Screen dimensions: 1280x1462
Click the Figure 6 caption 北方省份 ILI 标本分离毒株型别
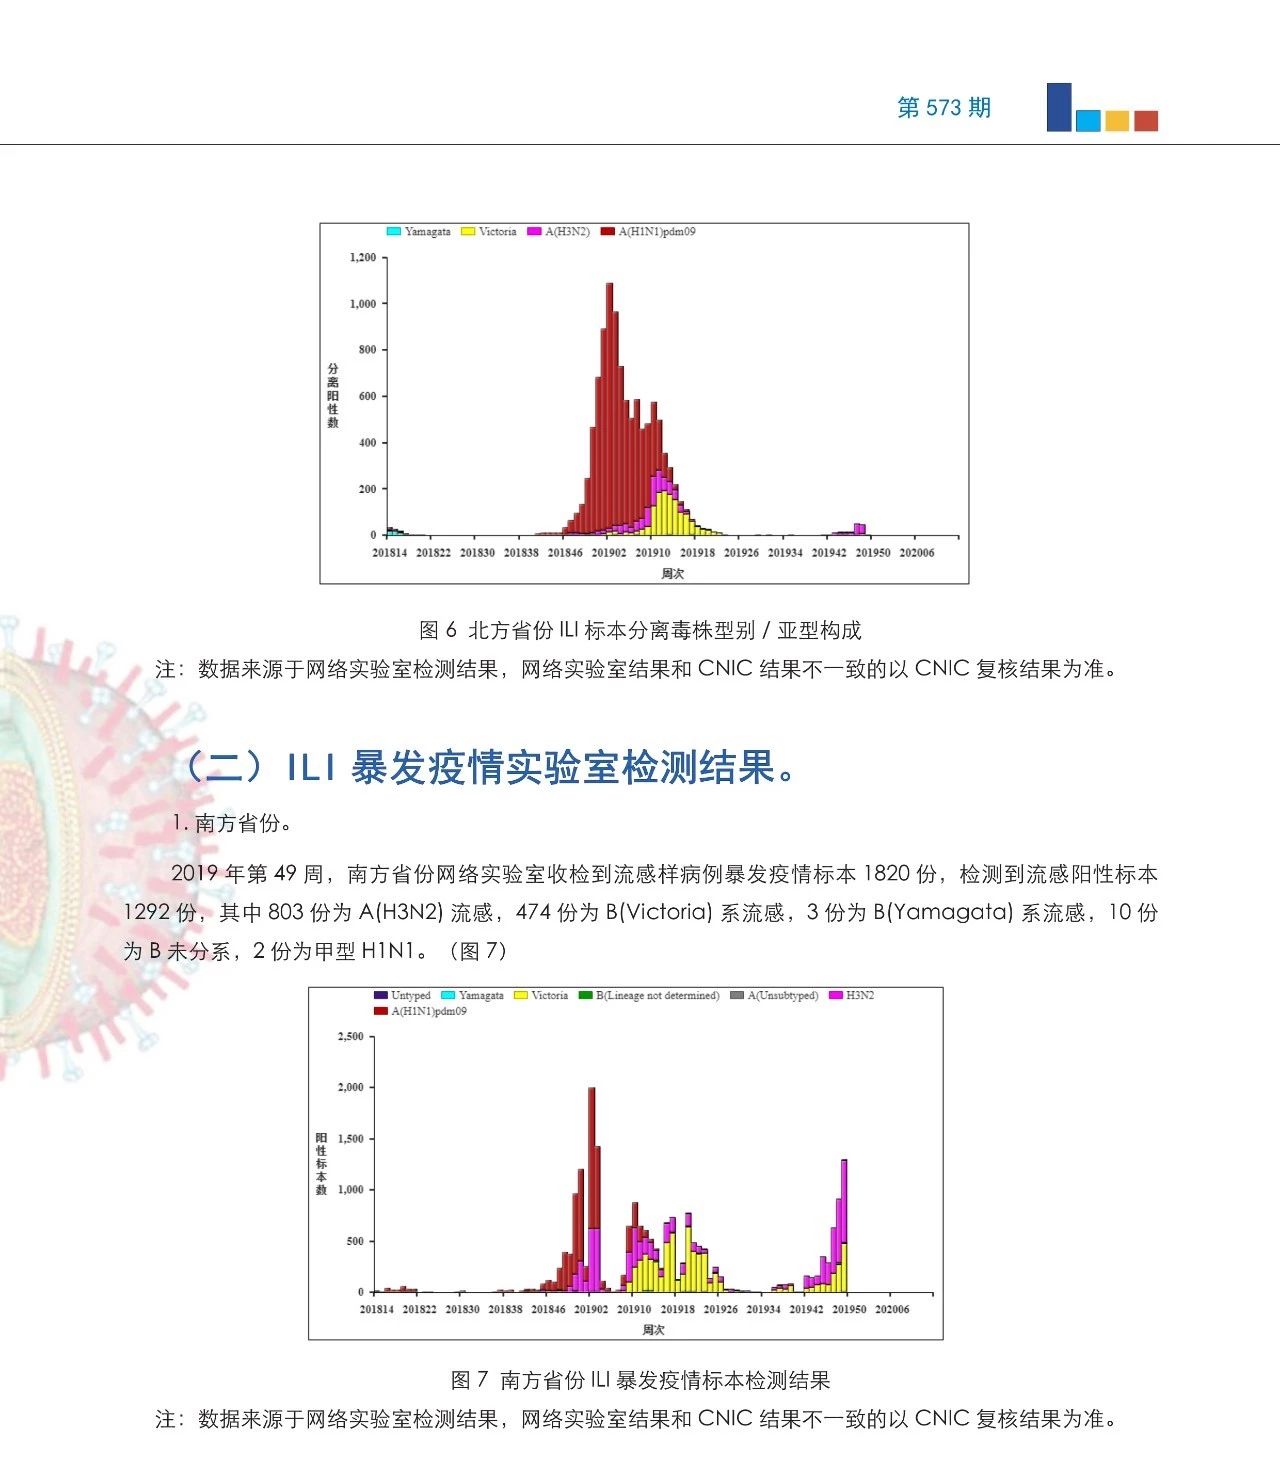[640, 630]
